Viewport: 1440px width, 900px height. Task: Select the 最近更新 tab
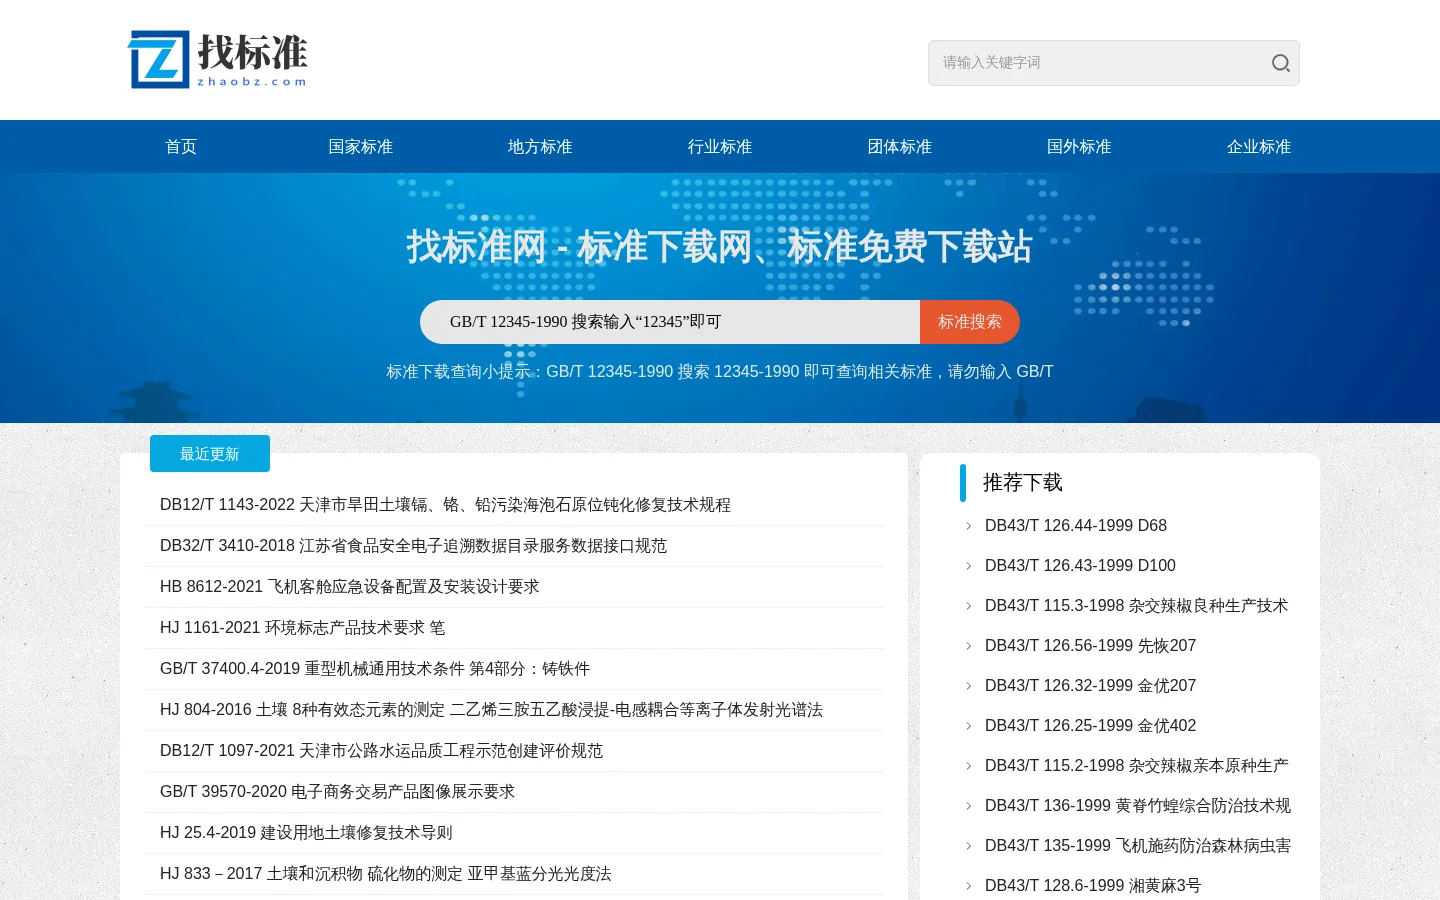[210, 454]
